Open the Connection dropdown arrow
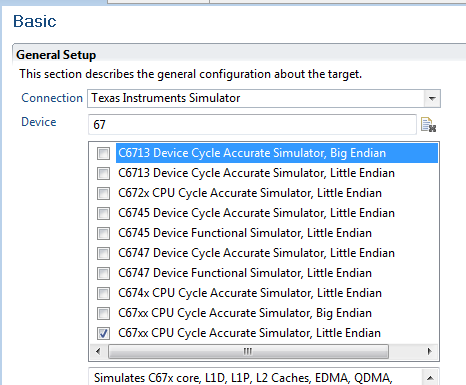 click(432, 98)
